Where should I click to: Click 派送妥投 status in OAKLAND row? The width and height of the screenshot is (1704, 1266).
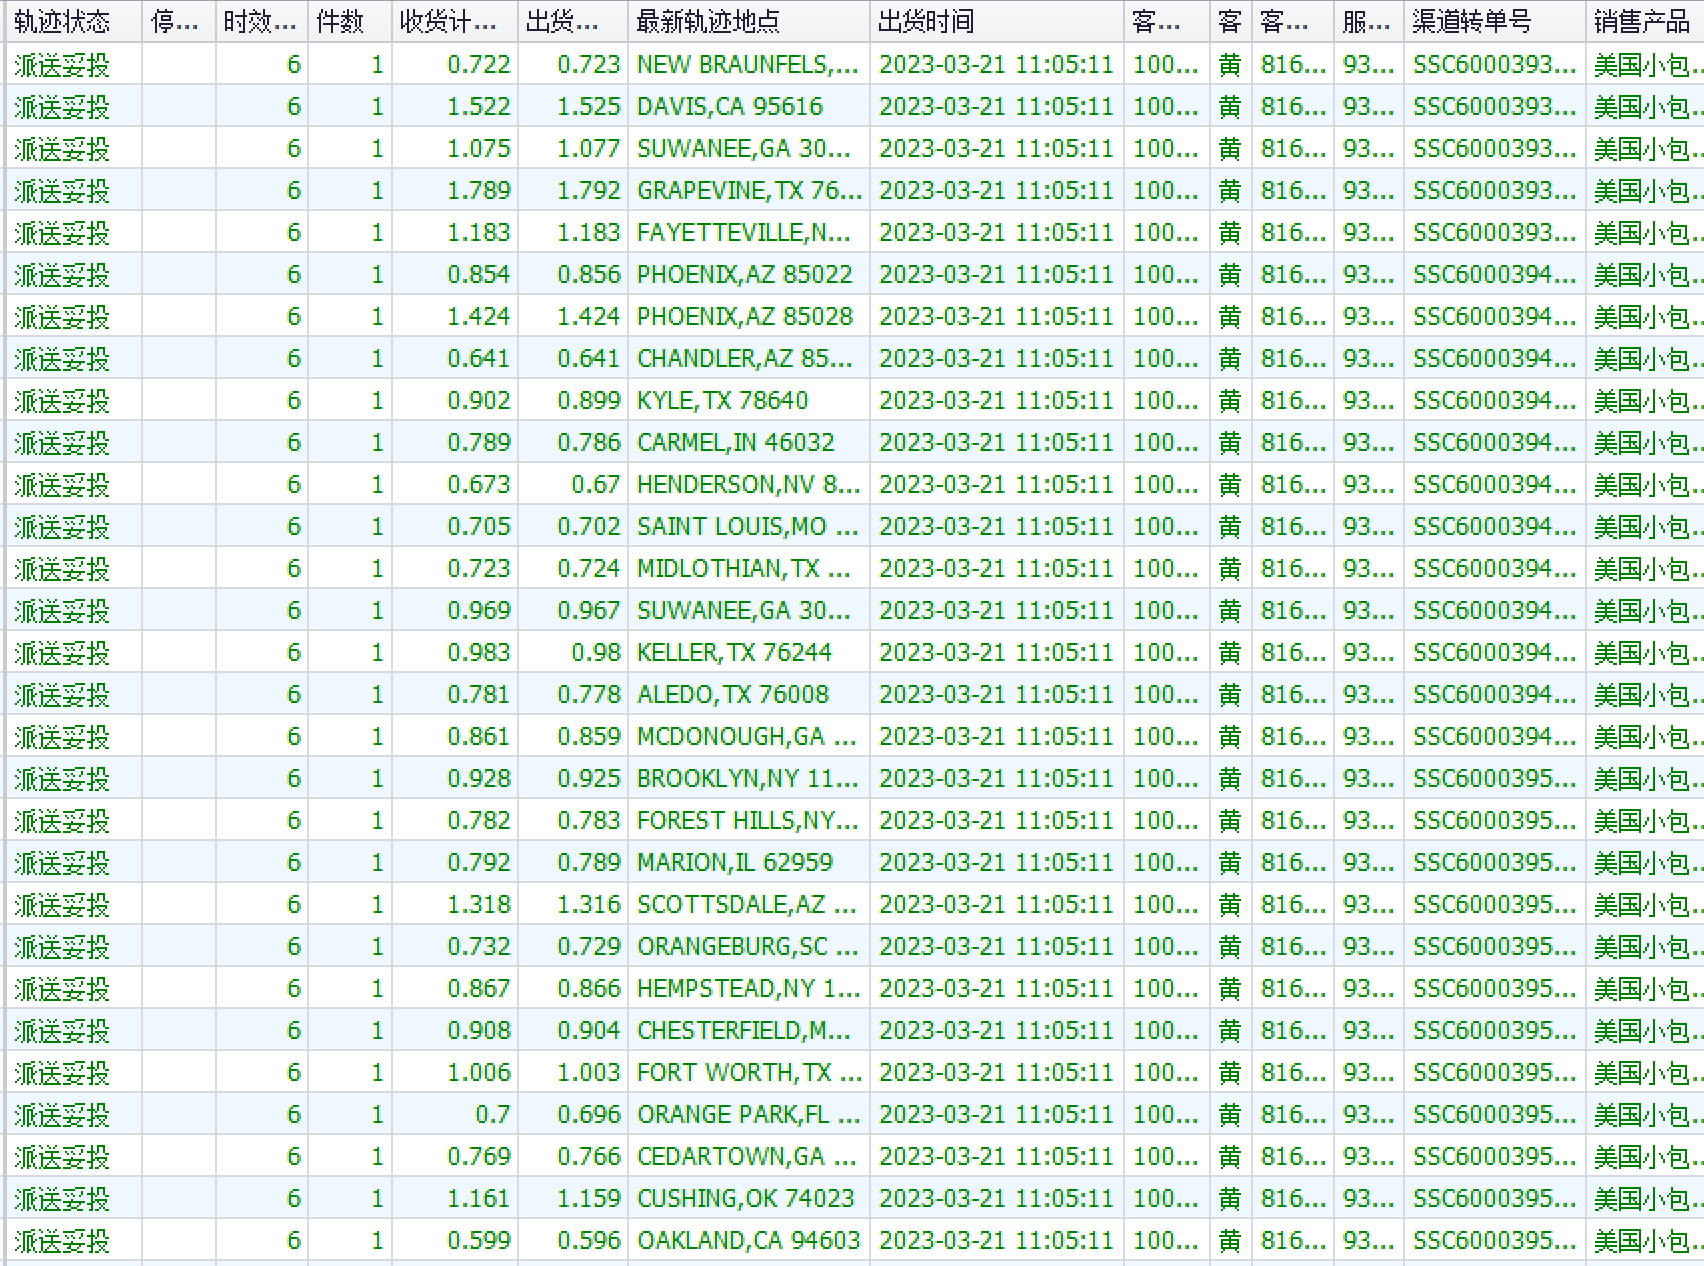[62, 1241]
